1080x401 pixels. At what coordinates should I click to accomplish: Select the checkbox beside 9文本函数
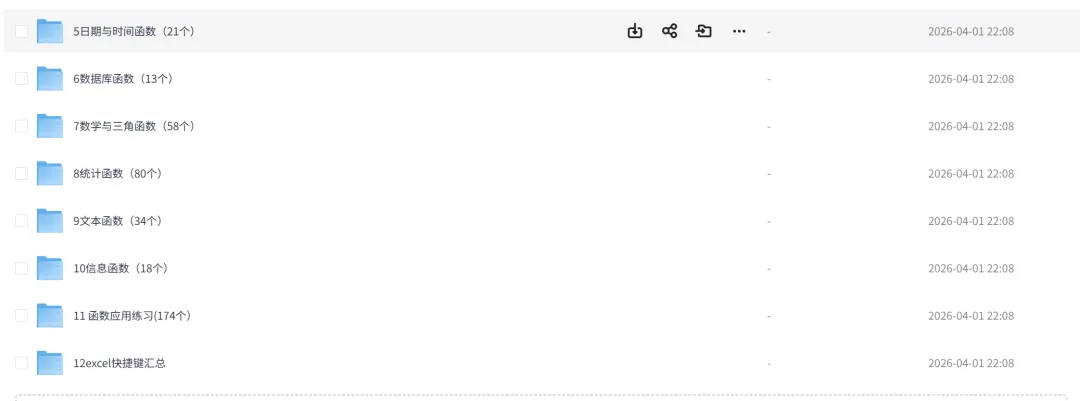21,221
